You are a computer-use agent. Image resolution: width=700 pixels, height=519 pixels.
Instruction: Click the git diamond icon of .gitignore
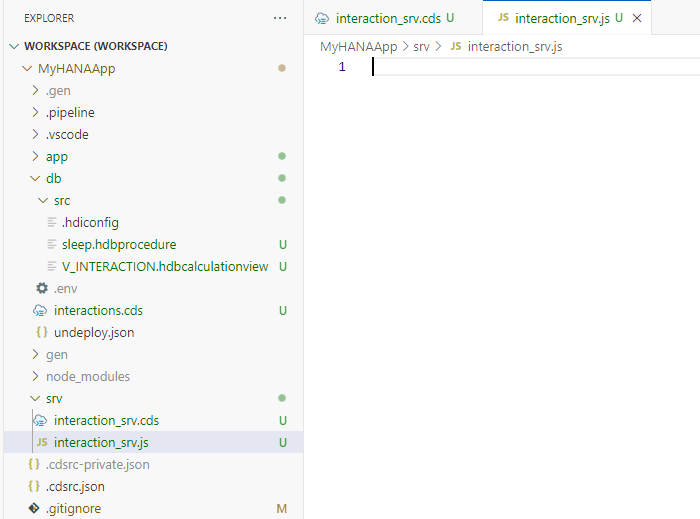(34, 508)
